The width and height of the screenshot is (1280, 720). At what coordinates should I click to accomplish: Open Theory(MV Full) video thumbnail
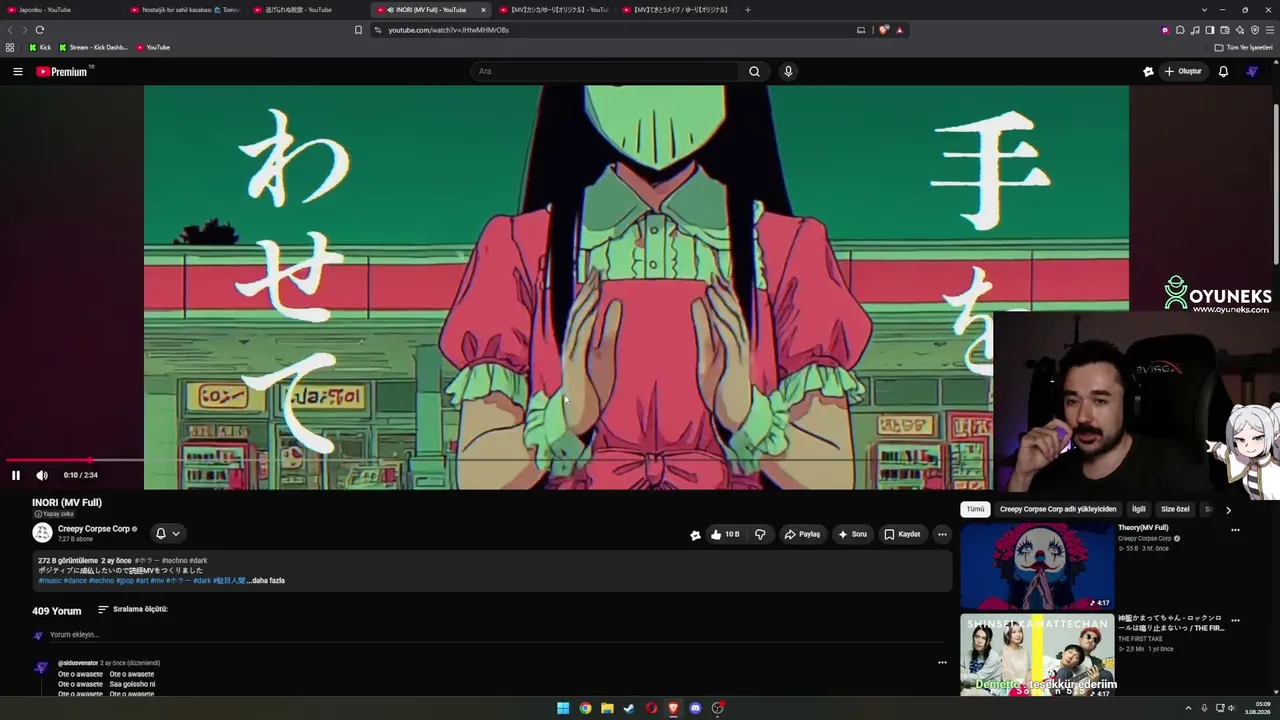pyautogui.click(x=1037, y=566)
